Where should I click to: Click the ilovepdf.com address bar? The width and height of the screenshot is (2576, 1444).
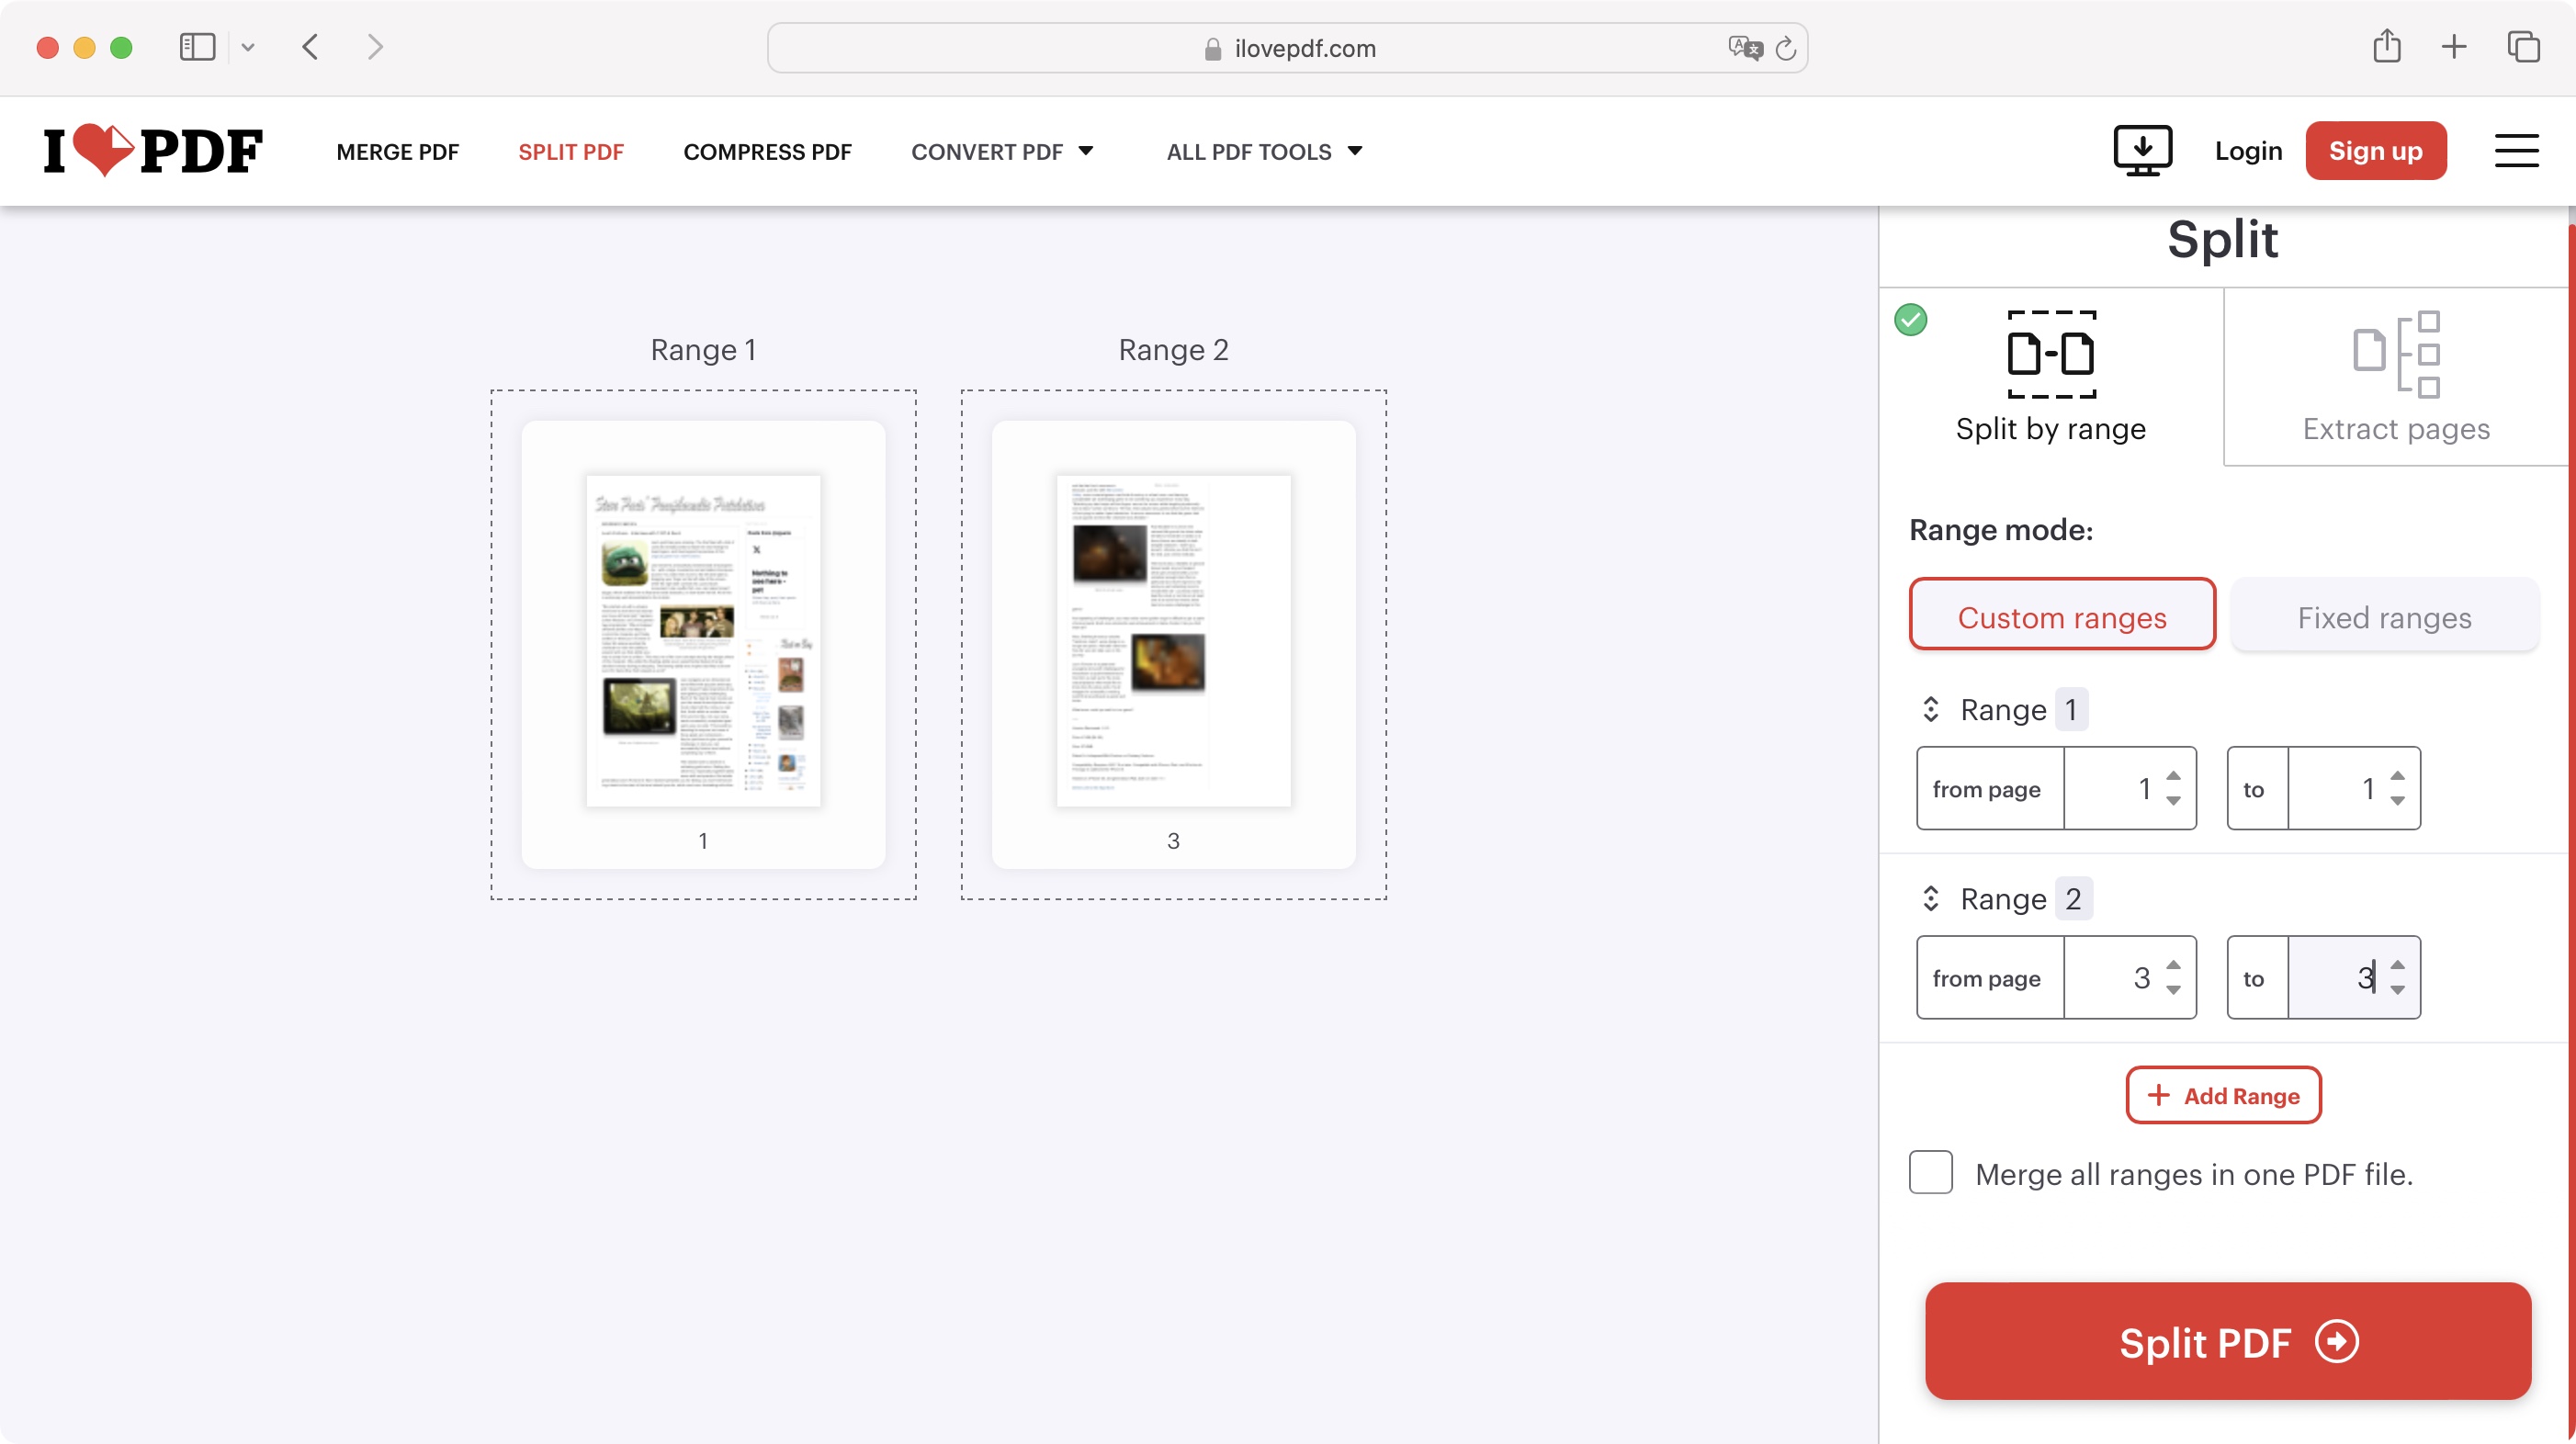click(x=1288, y=48)
